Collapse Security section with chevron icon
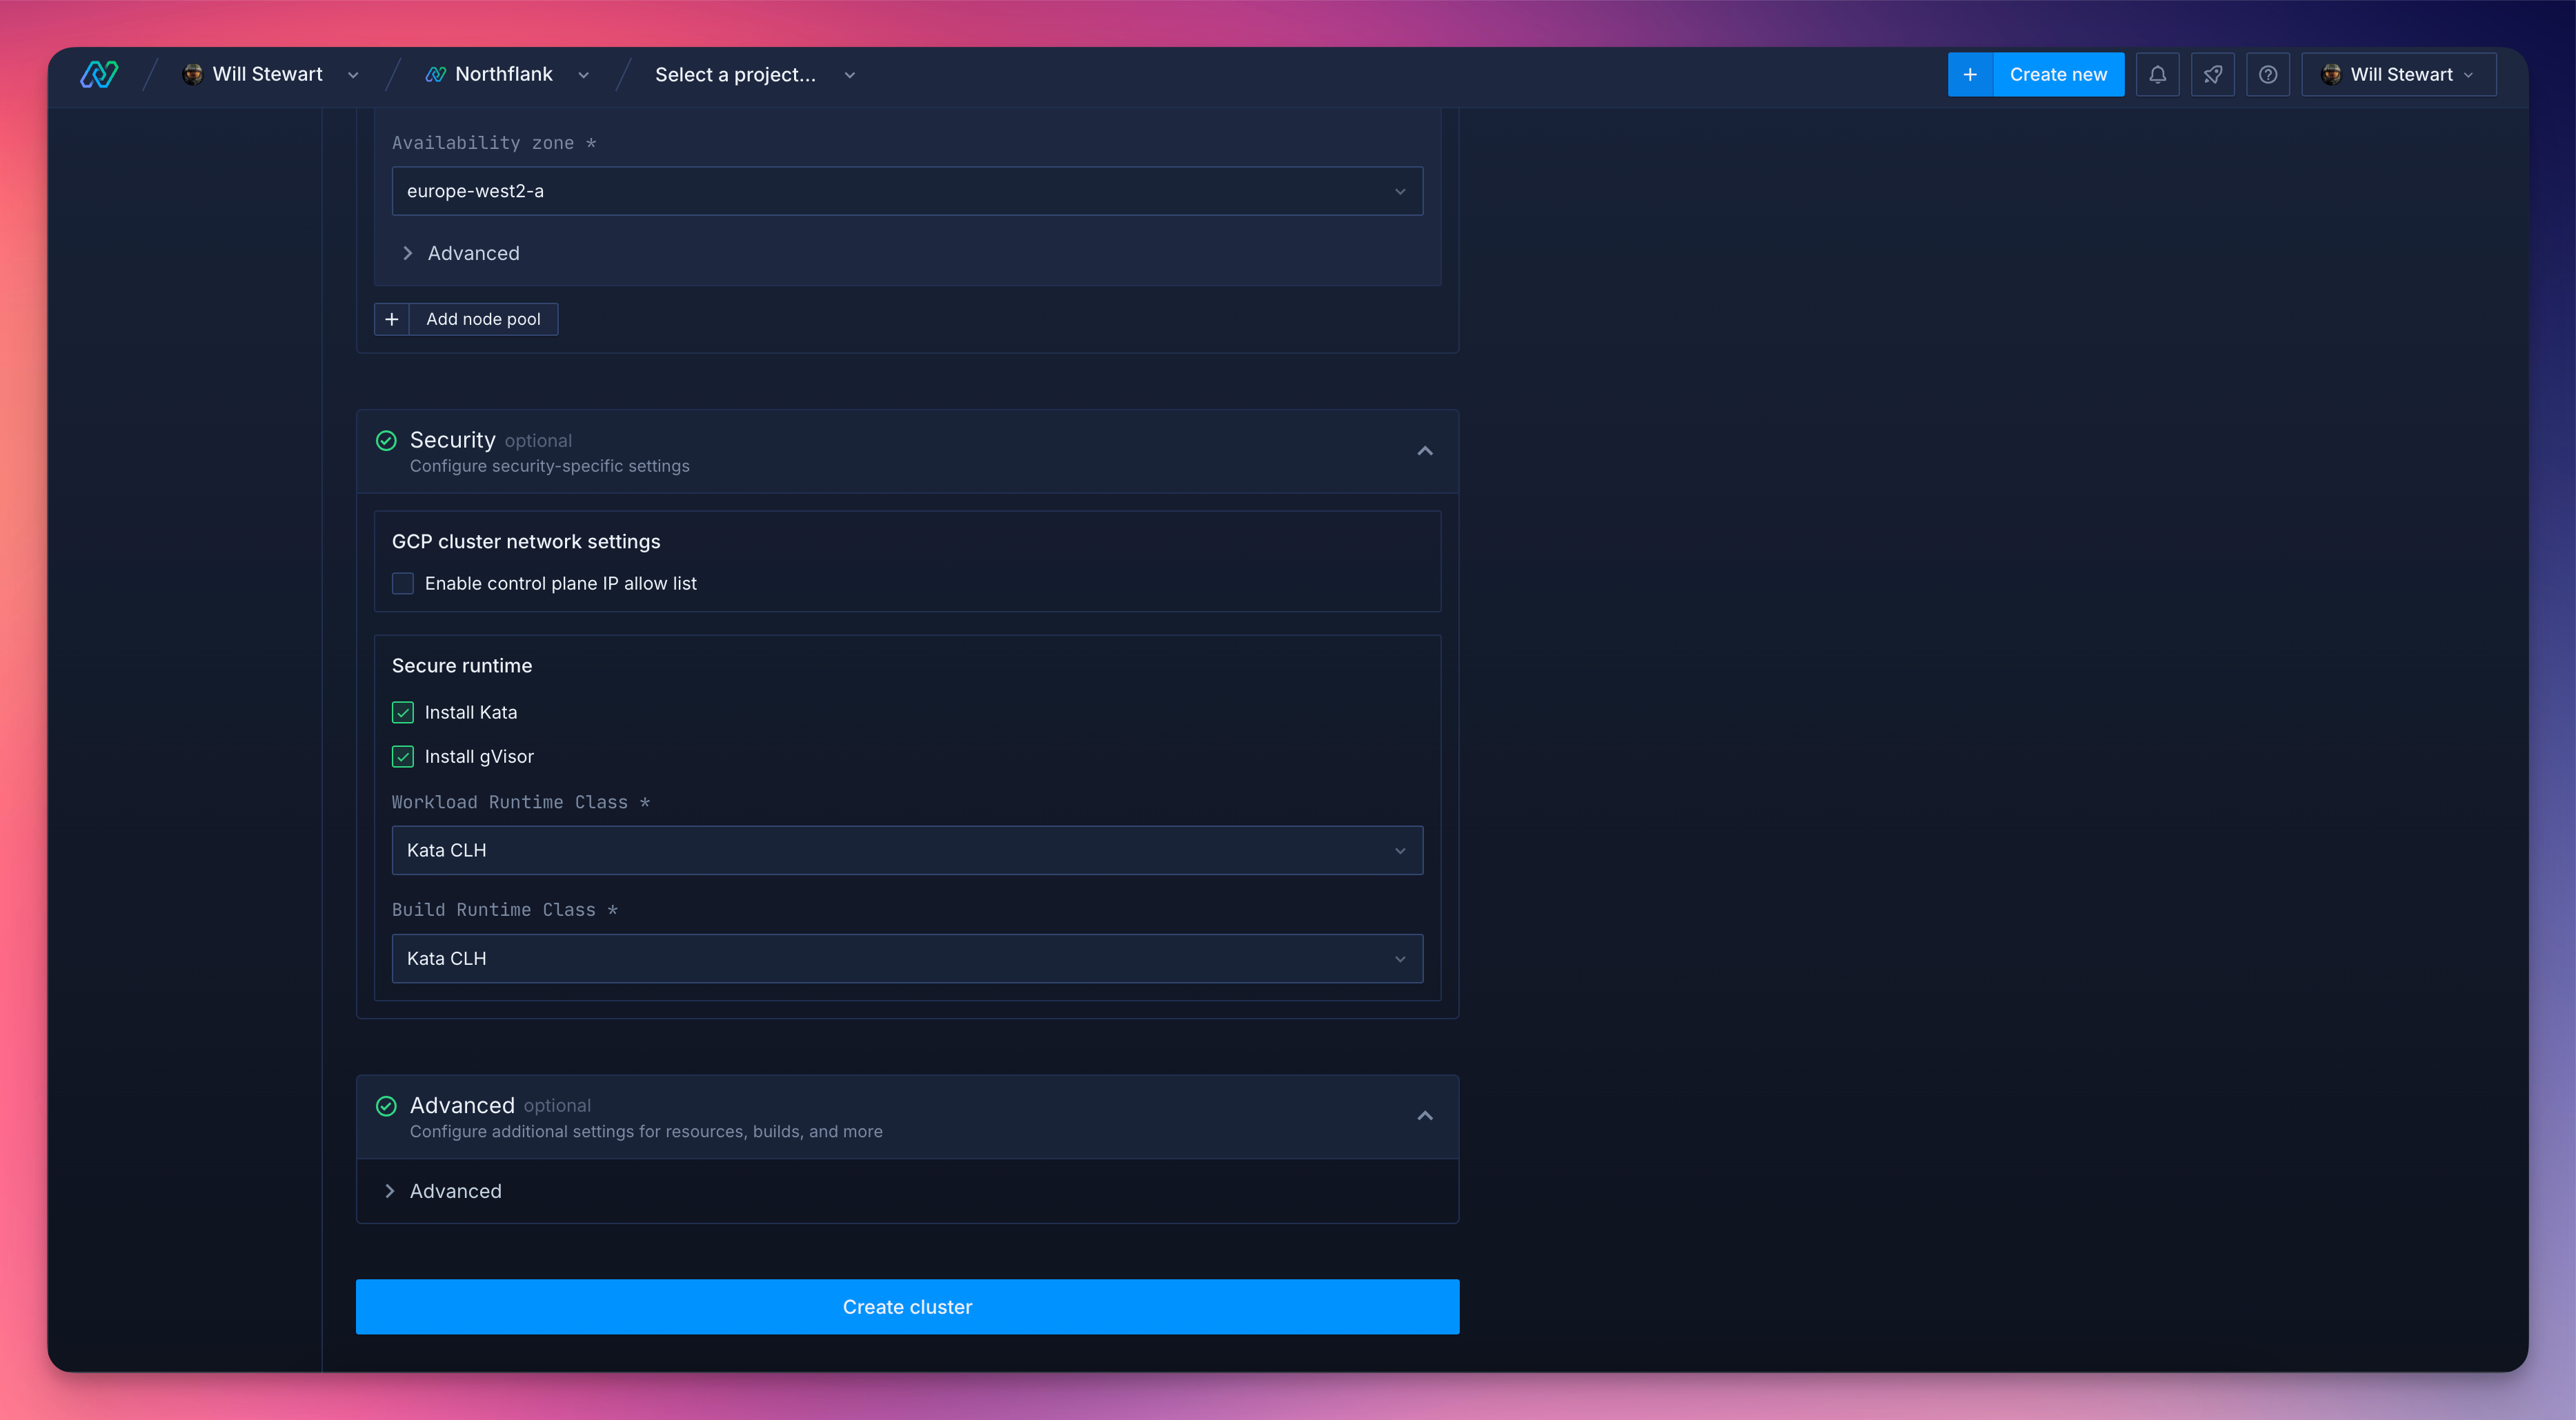Image resolution: width=2576 pixels, height=1420 pixels. 1424,451
